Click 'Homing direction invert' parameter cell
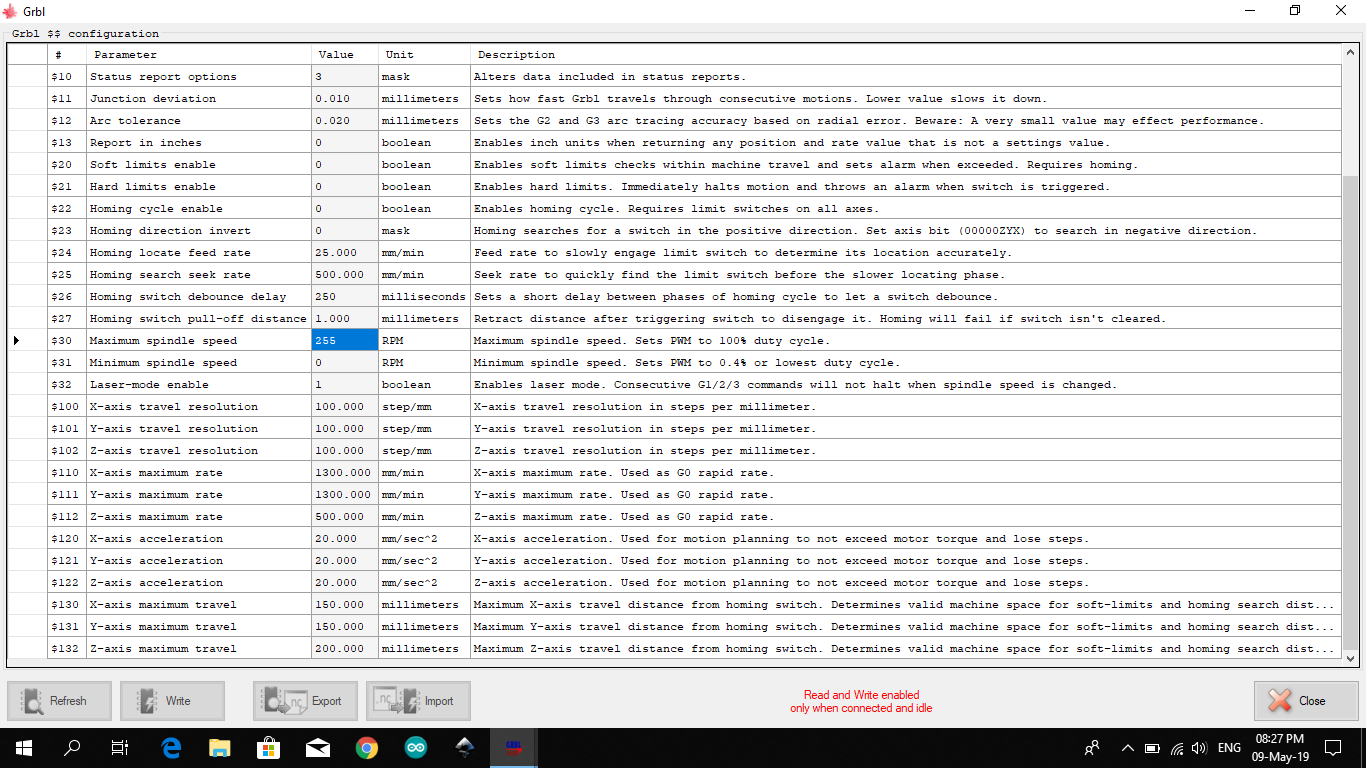Image resolution: width=1366 pixels, height=768 pixels. (x=199, y=231)
